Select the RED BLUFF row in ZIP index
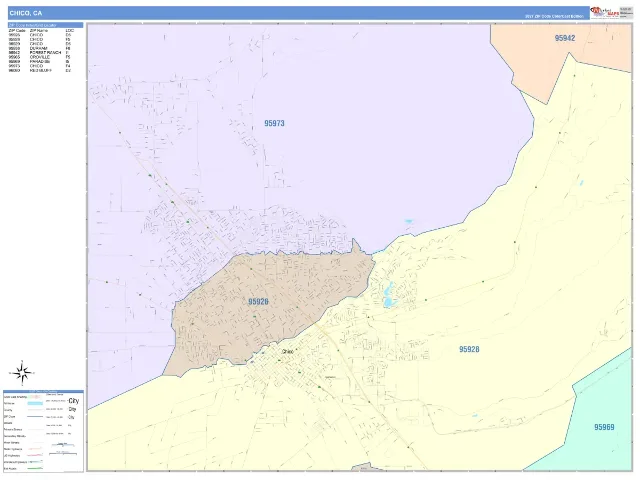The width and height of the screenshot is (640, 480). 39,71
